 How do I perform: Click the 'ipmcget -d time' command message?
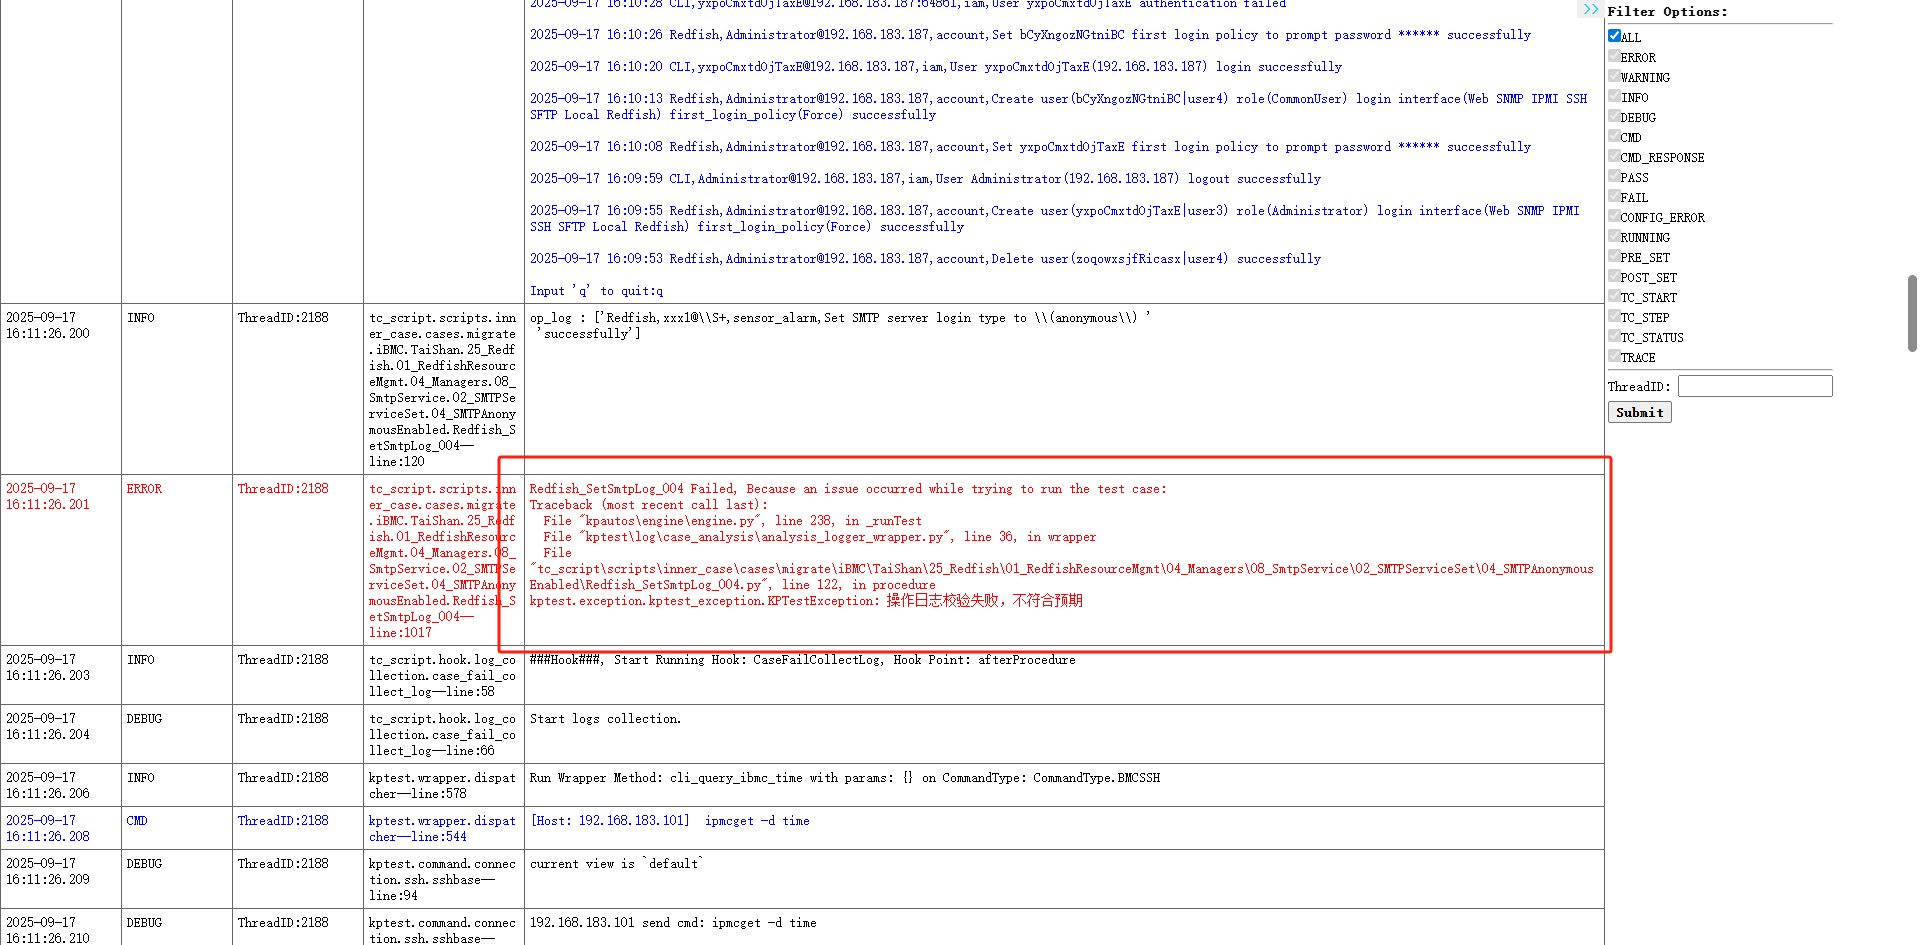pos(757,821)
